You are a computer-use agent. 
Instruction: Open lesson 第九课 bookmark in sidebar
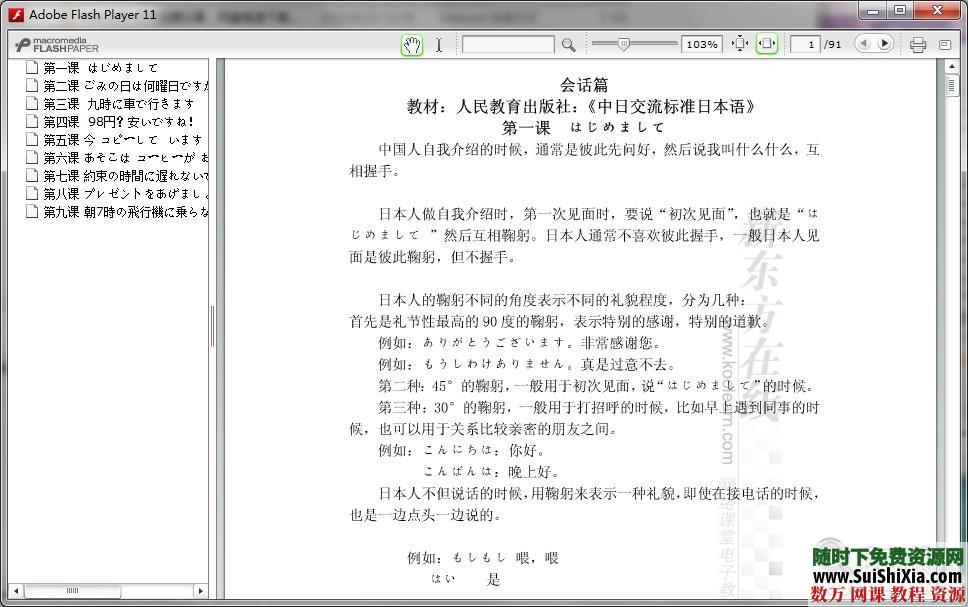tap(120, 211)
